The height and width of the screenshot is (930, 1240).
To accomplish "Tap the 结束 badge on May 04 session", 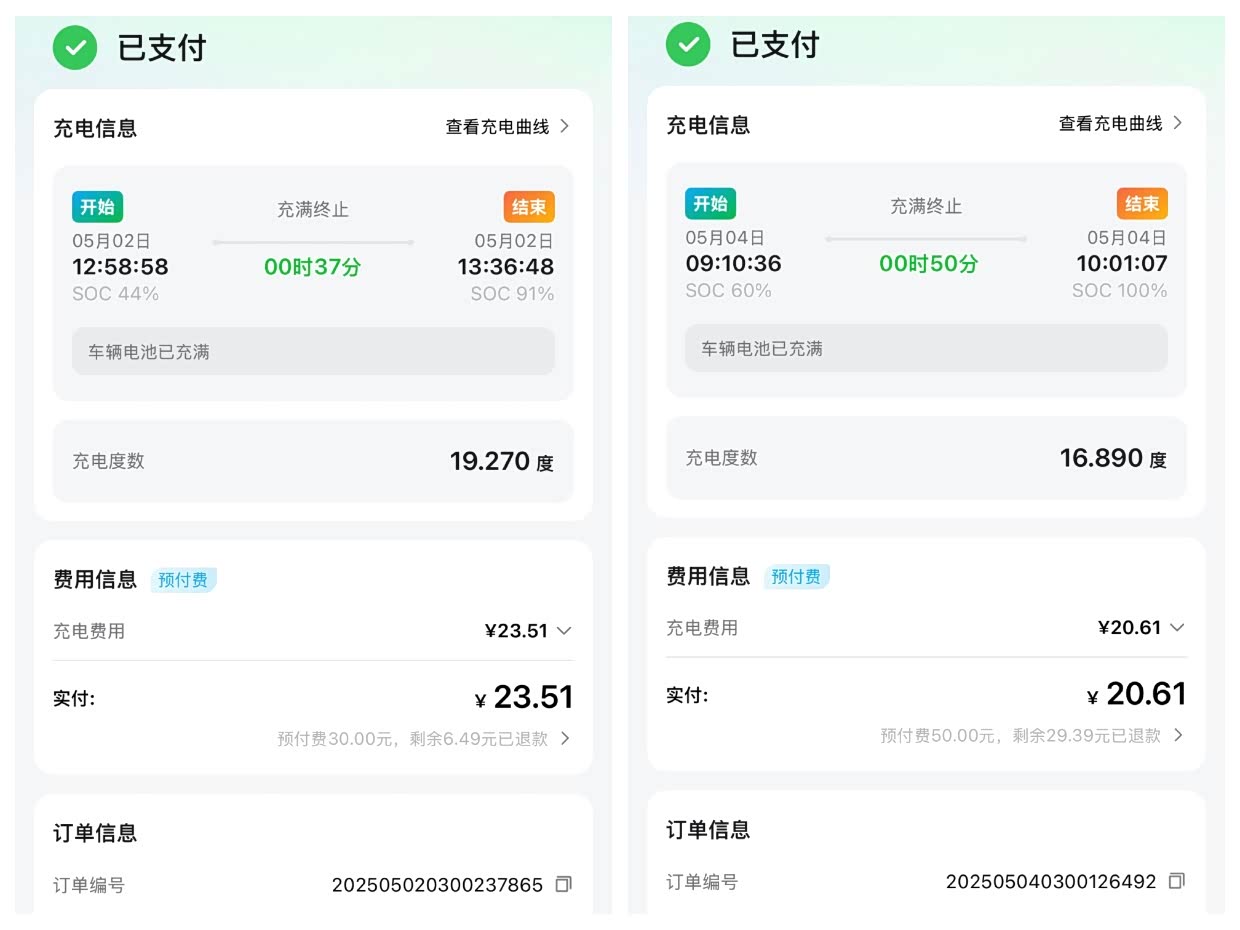I will [1142, 204].
